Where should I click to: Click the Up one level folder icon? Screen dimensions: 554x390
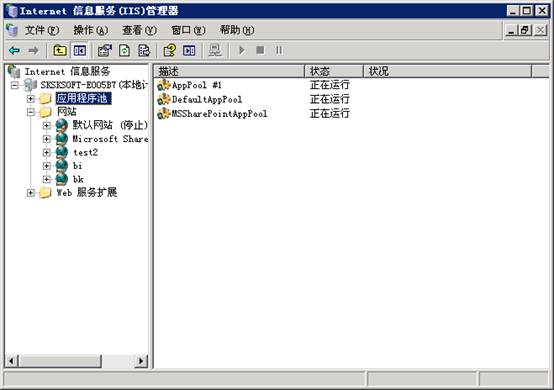pos(60,51)
